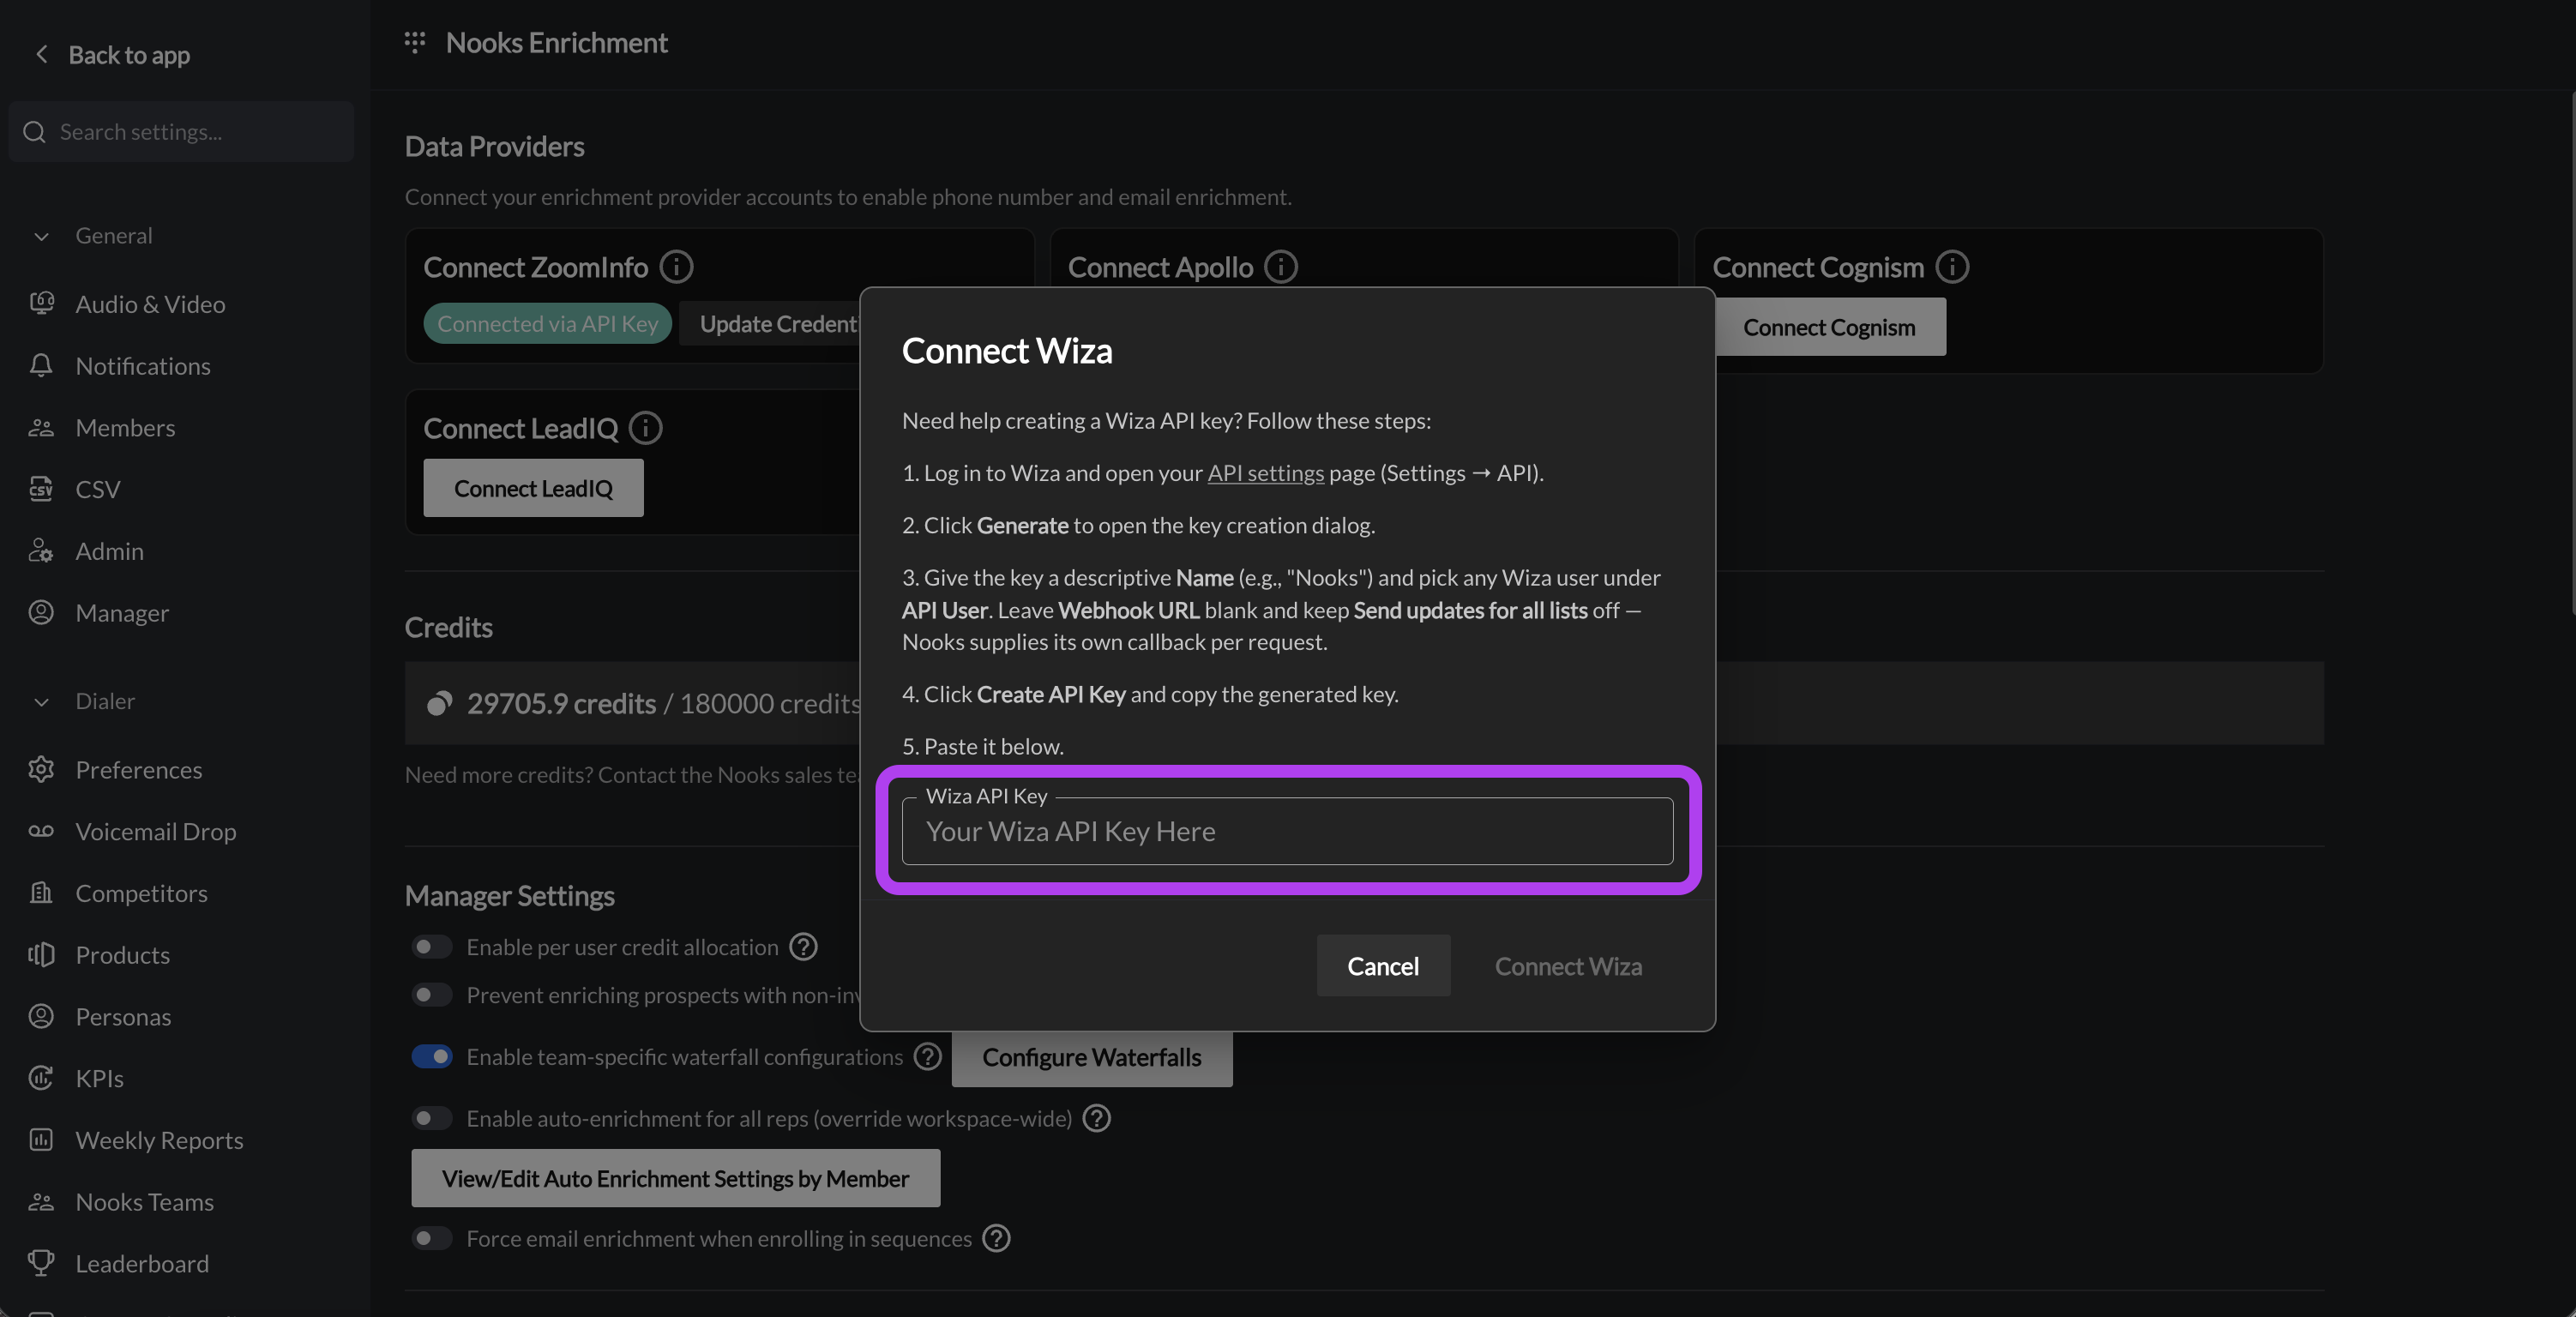Click Cancel in Connect Wiza dialog

[1383, 965]
